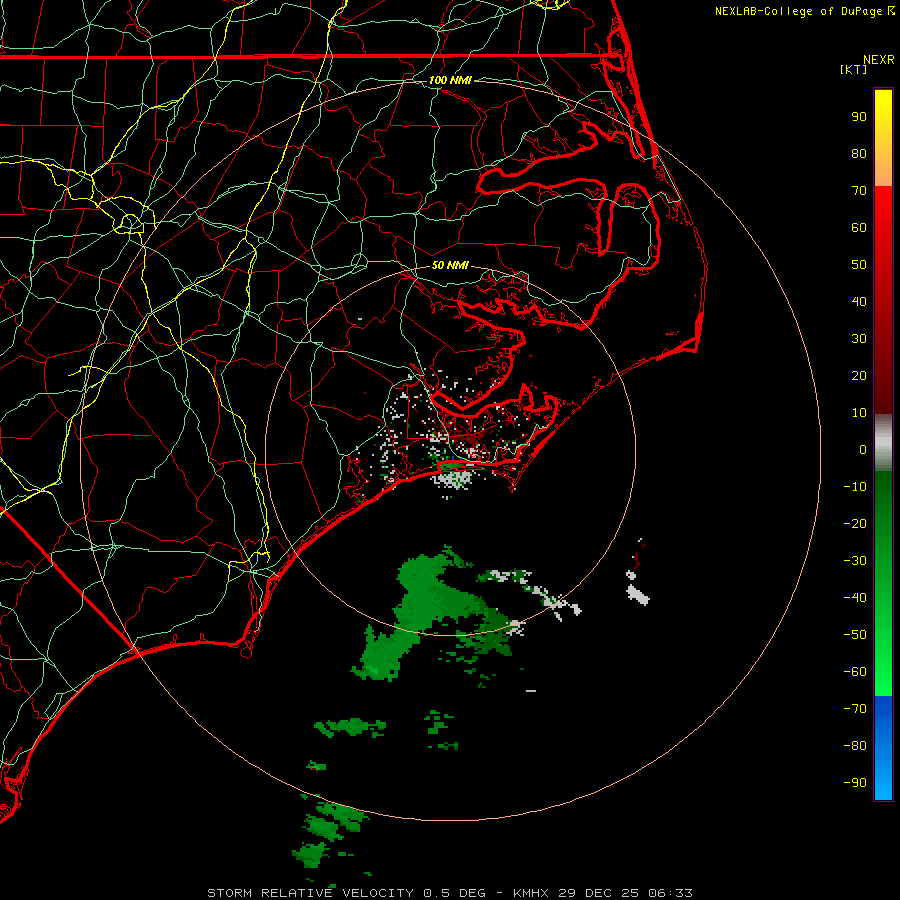Click the 80 value on the velocity scale
The image size is (900, 900).
click(x=859, y=154)
